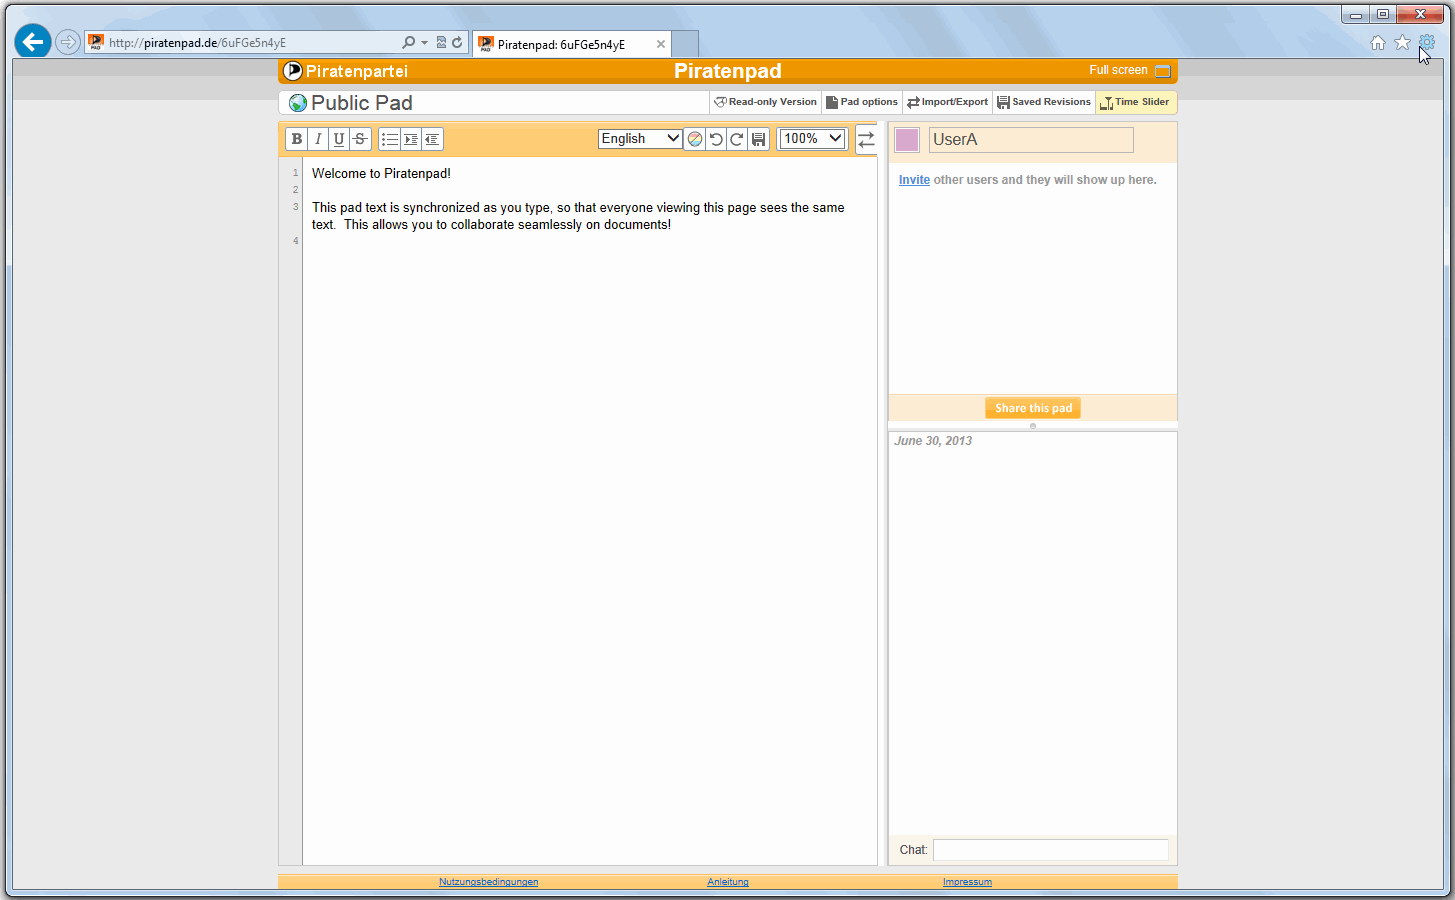1455x900 pixels.
Task: Open the browser tools gear
Action: click(x=1427, y=42)
